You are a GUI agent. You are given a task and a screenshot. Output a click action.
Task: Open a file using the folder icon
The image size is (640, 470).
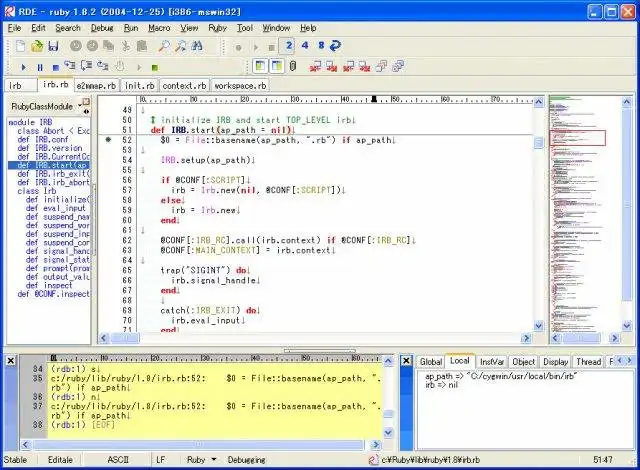pos(37,46)
